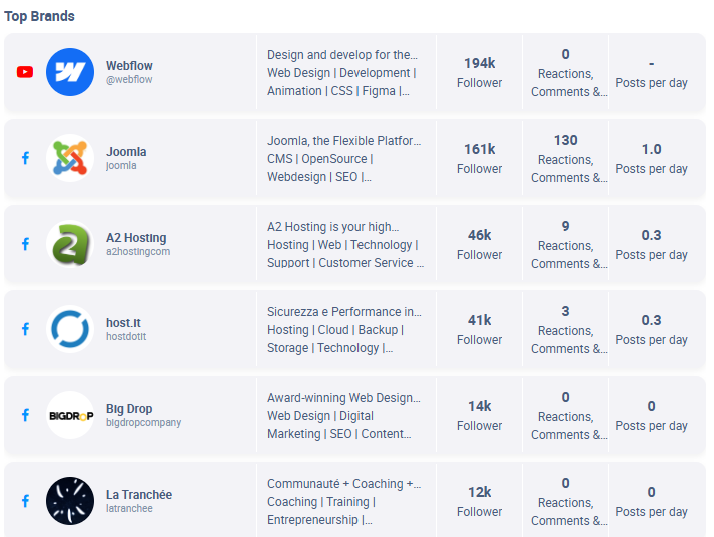Click the Facebook icon beside Big Drop
714x537 pixels.
pos(26,415)
